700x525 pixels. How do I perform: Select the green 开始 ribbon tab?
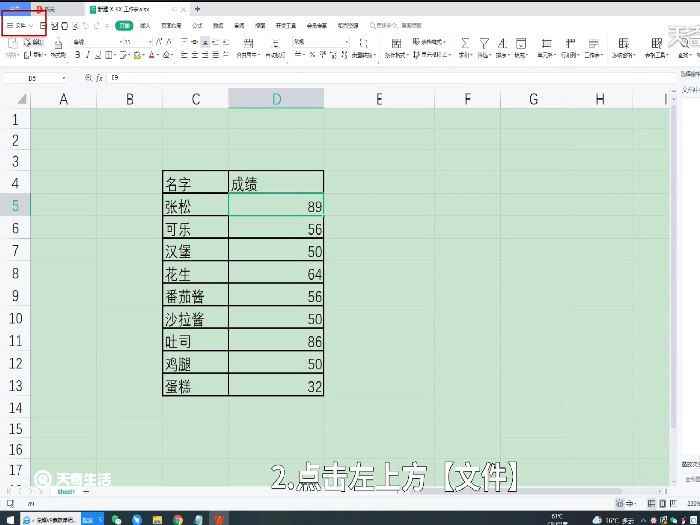tap(124, 26)
